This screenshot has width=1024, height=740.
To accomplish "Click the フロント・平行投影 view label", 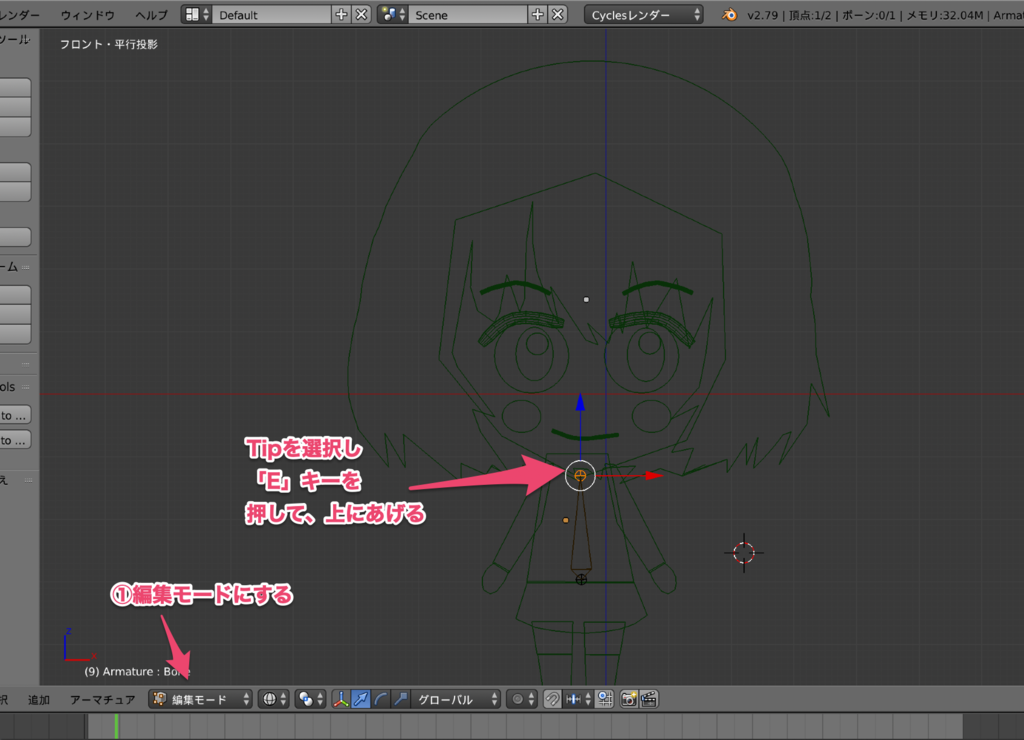I will pyautogui.click(x=108, y=44).
